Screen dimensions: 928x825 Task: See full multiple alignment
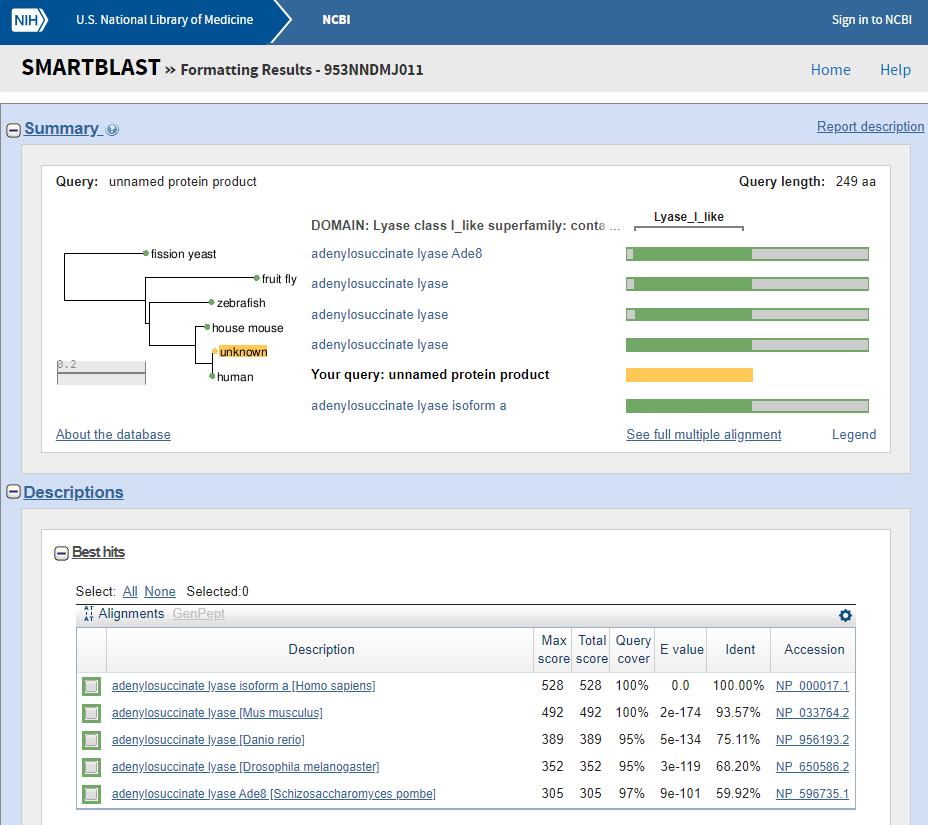coord(704,434)
